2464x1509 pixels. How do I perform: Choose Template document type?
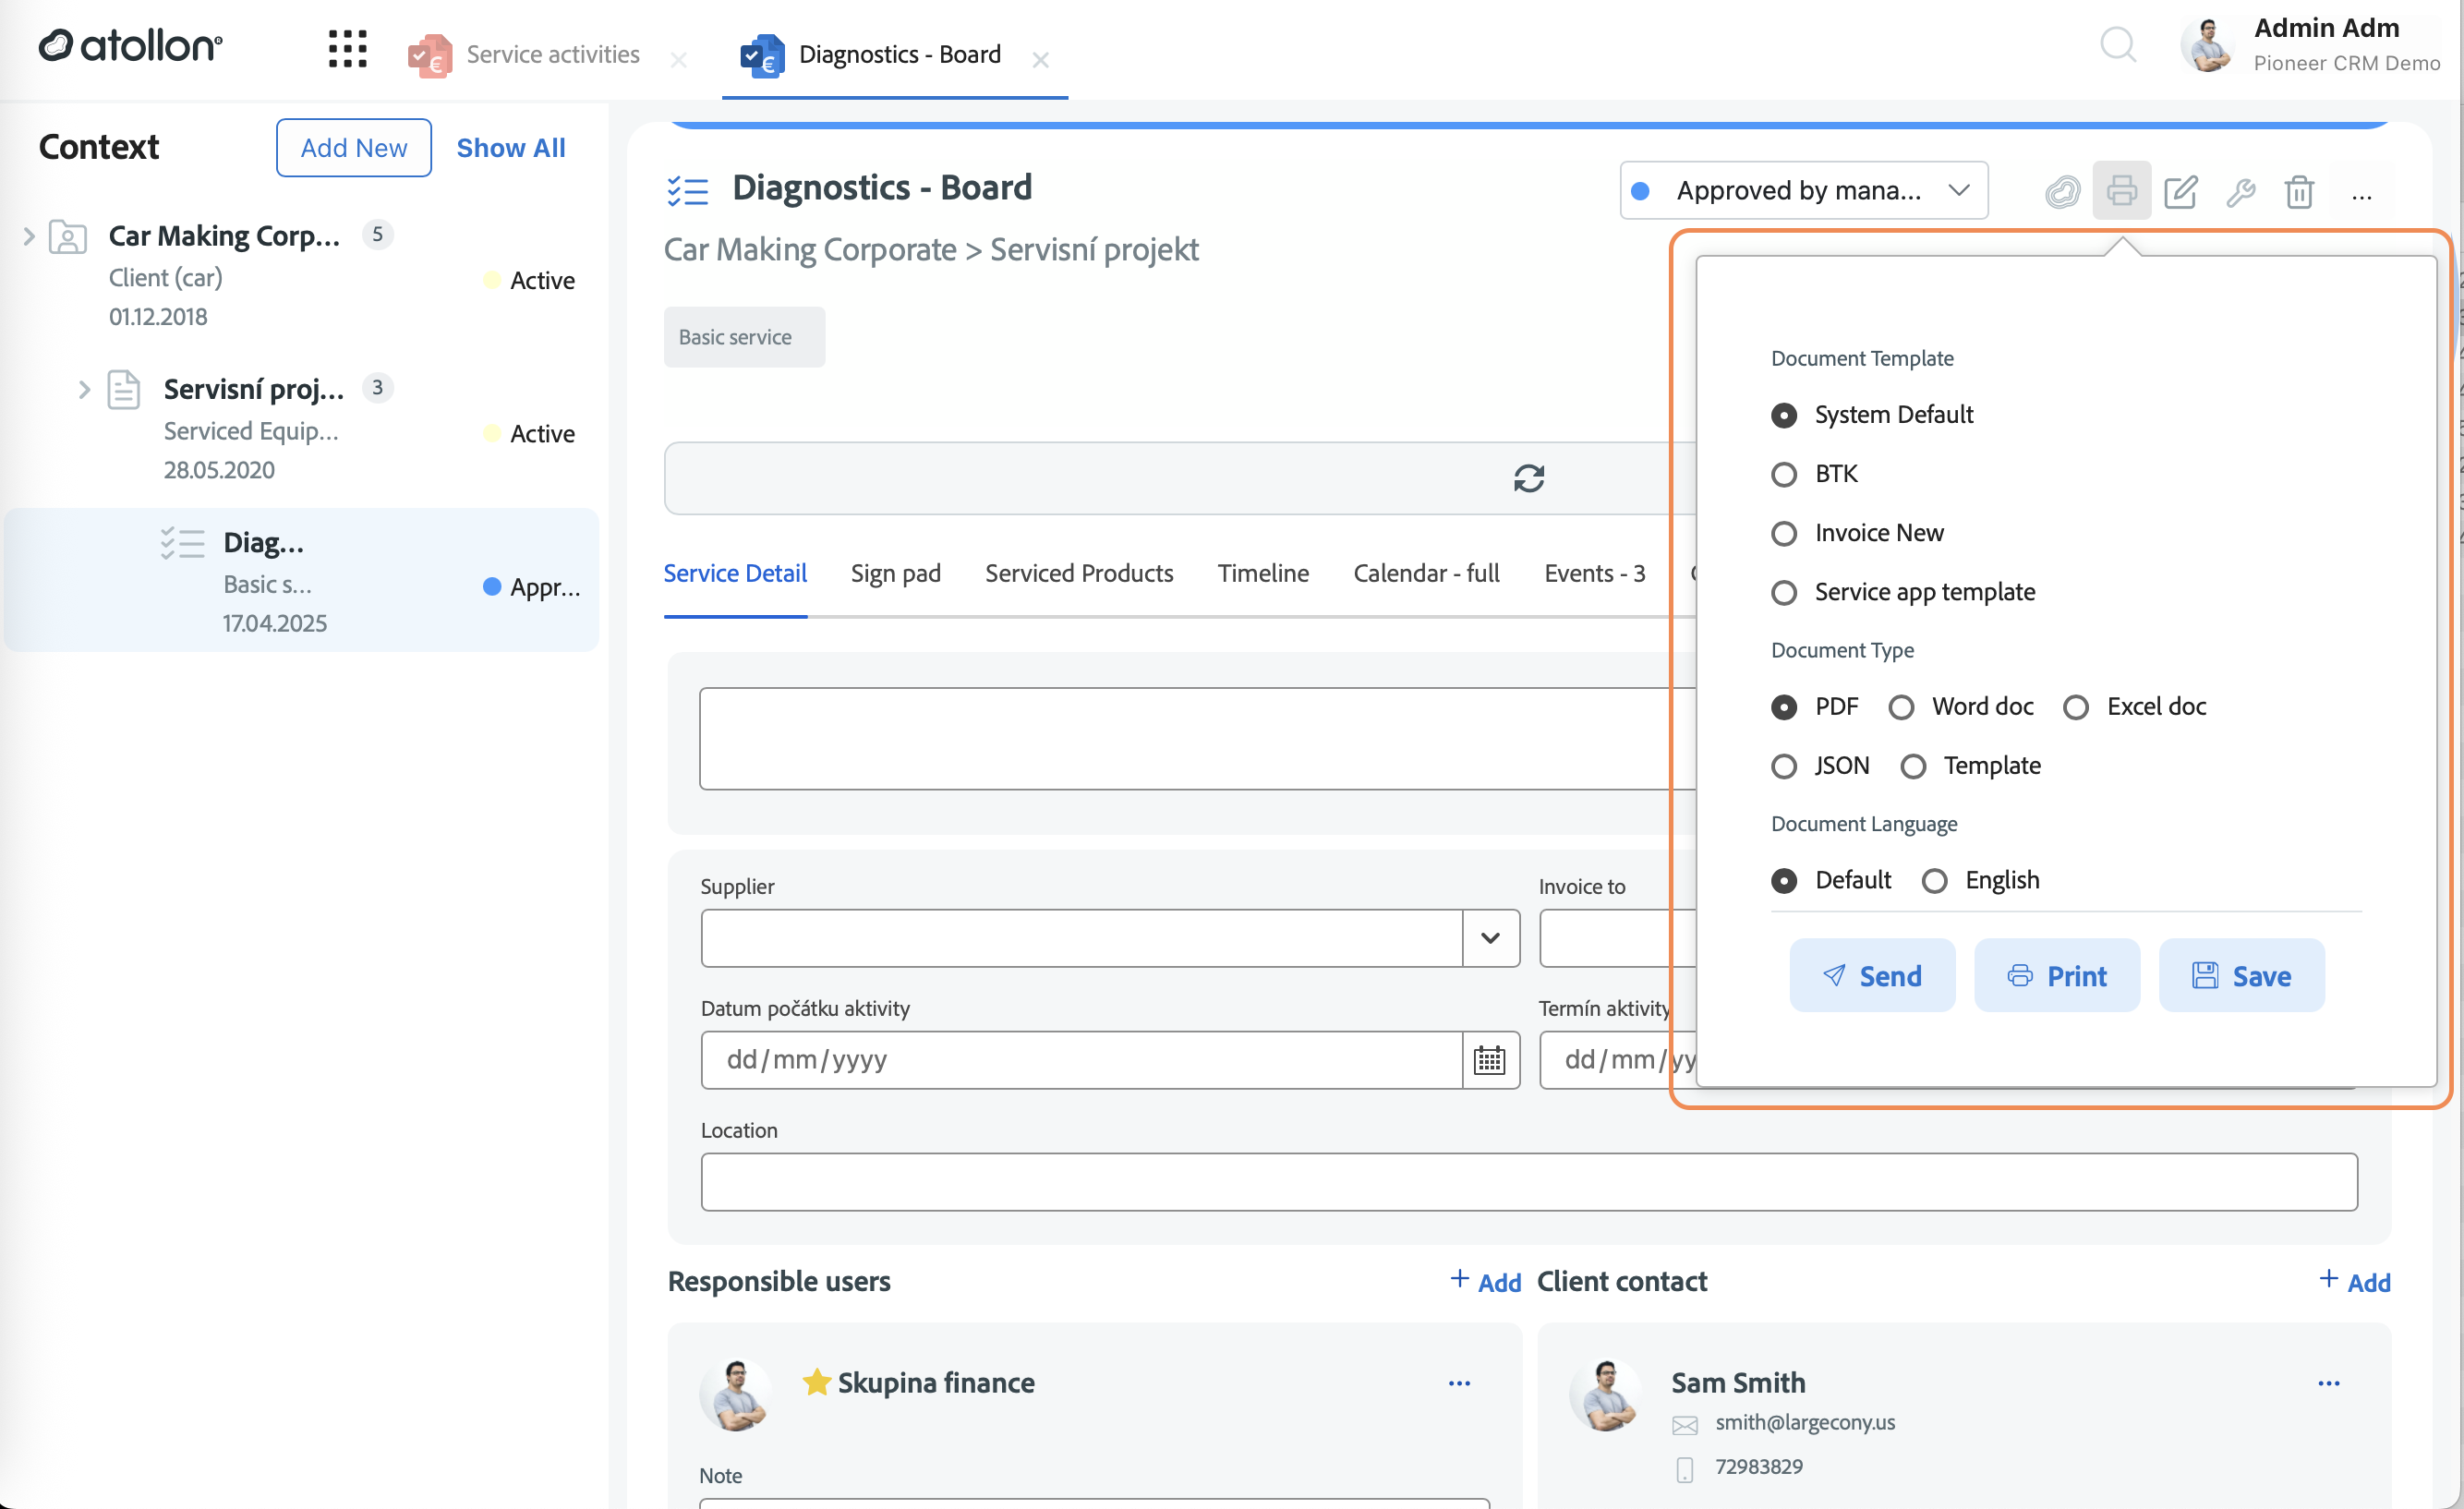(1913, 766)
